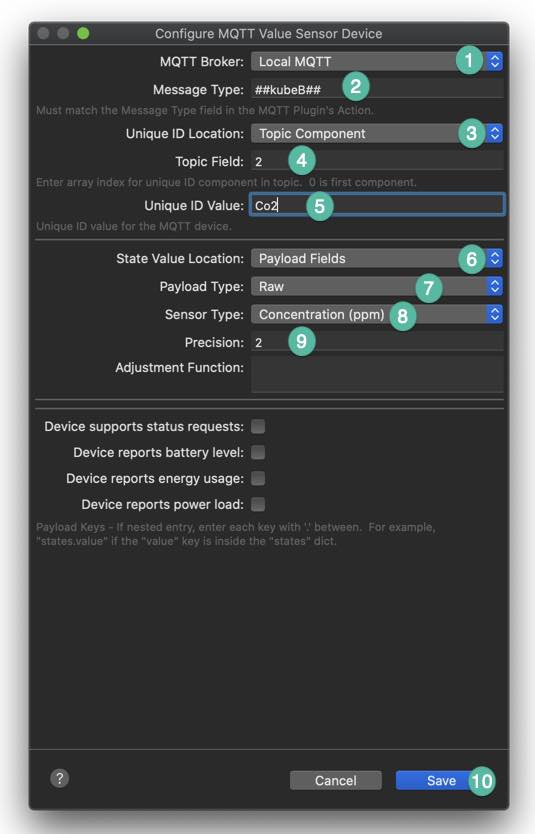Open Sensor Type Concentration (ppm) dropdown
535x834 pixels.
click(377, 314)
